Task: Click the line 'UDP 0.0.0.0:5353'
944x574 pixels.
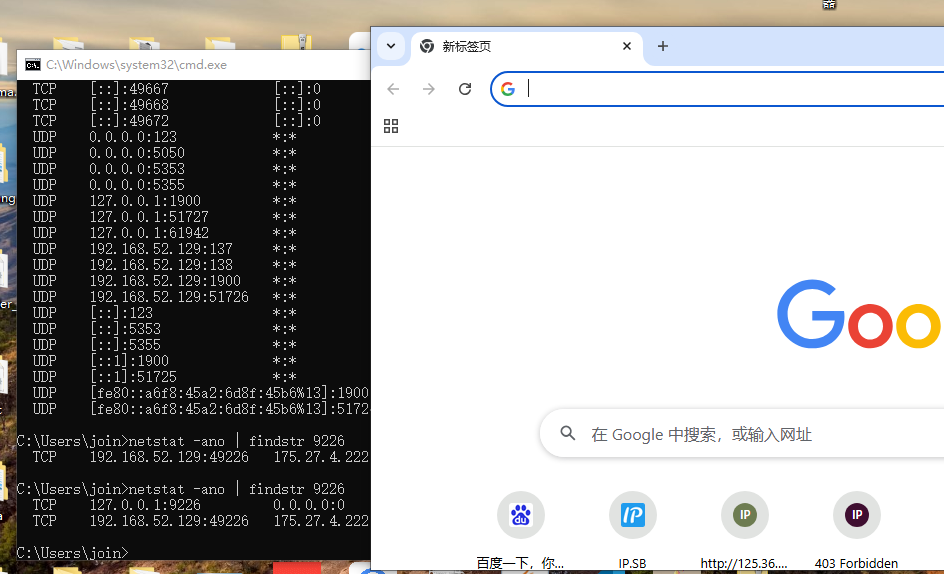Action: (x=164, y=169)
